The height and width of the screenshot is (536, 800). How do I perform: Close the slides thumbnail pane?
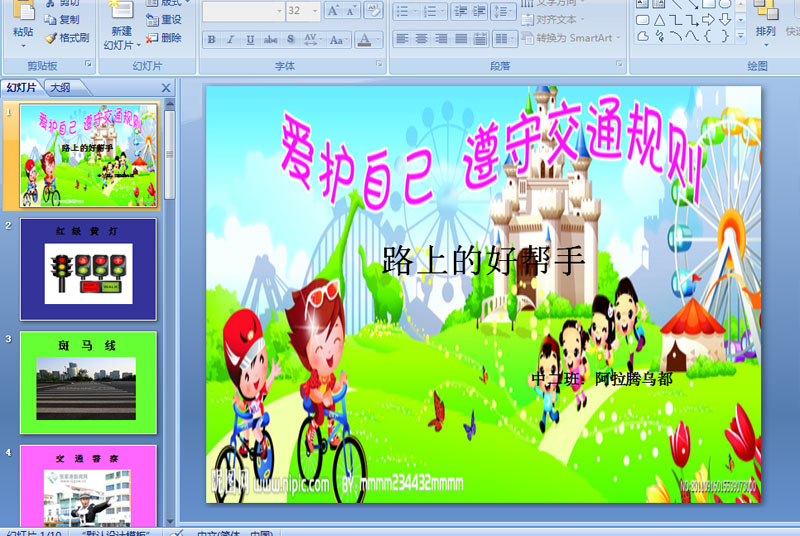(x=166, y=88)
